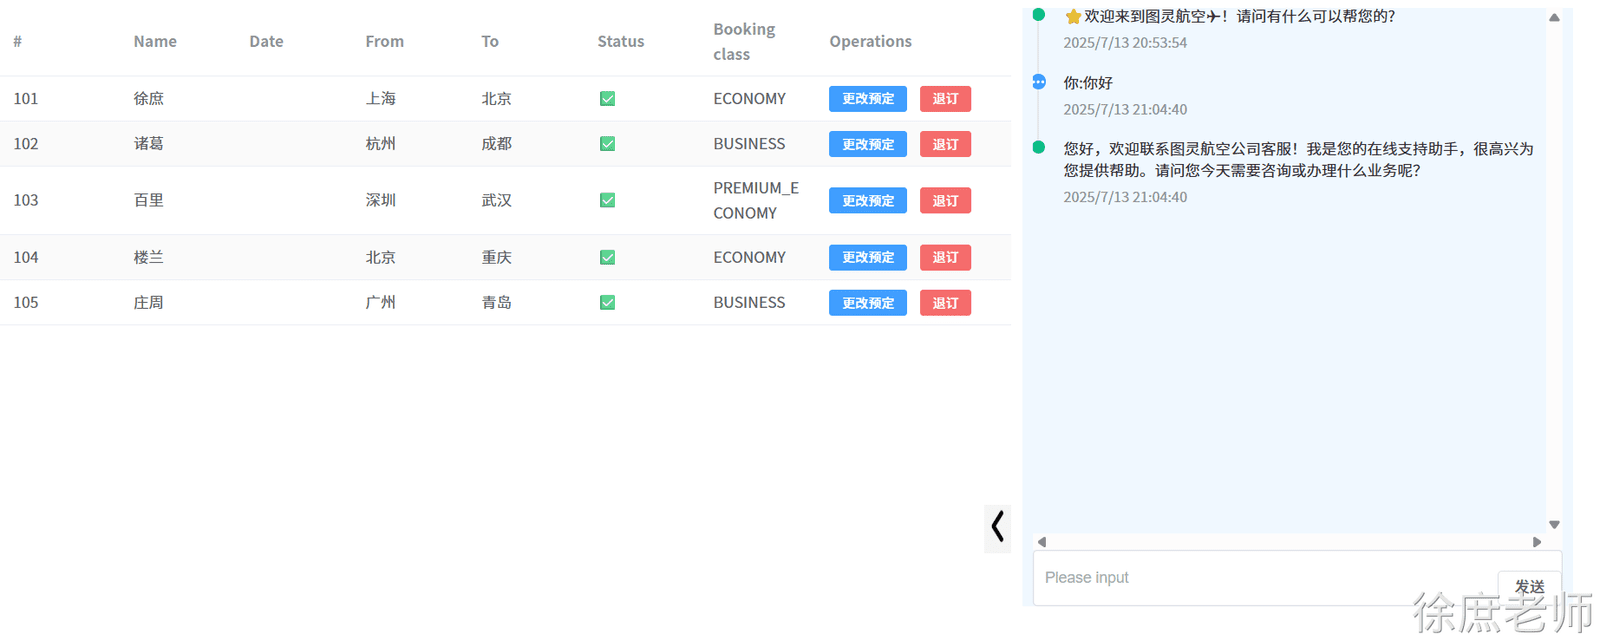Click chat scrollbar down arrow

[1554, 524]
